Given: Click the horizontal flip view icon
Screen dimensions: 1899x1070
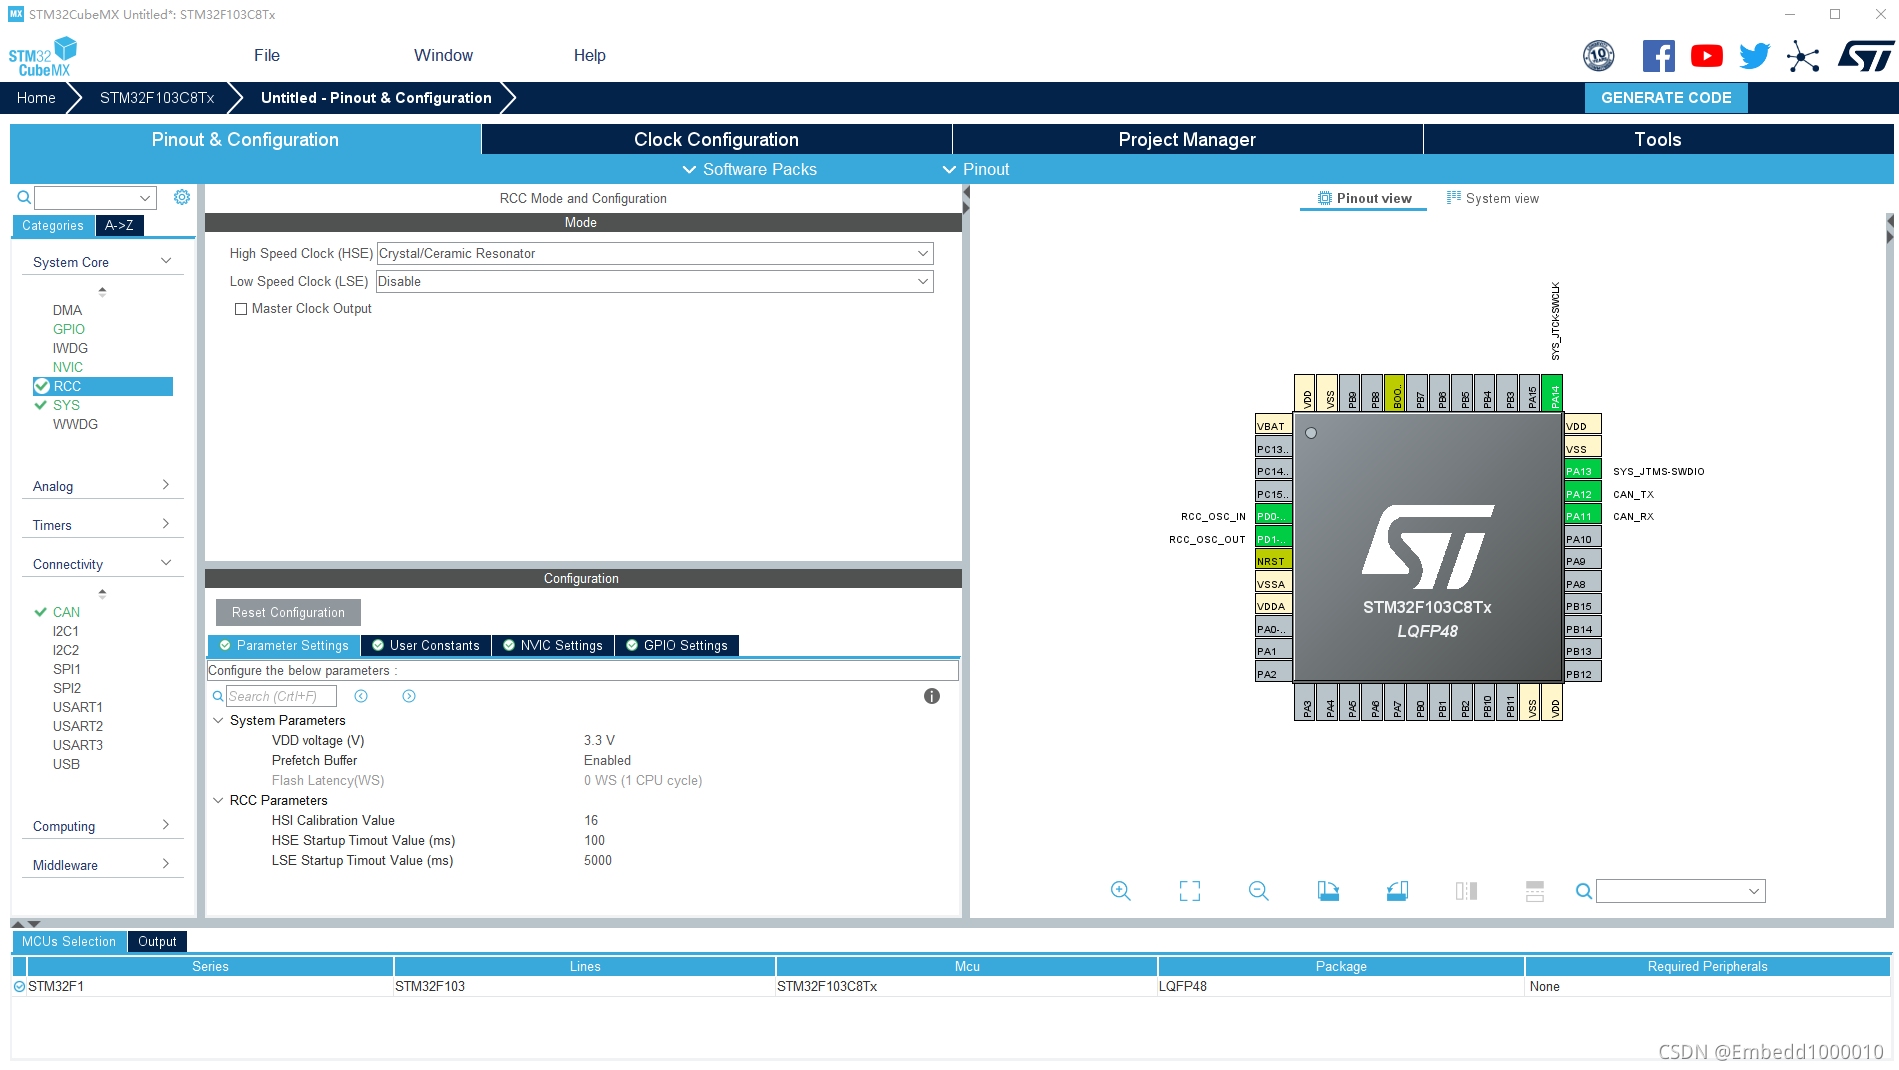Looking at the screenshot, I should (1467, 891).
